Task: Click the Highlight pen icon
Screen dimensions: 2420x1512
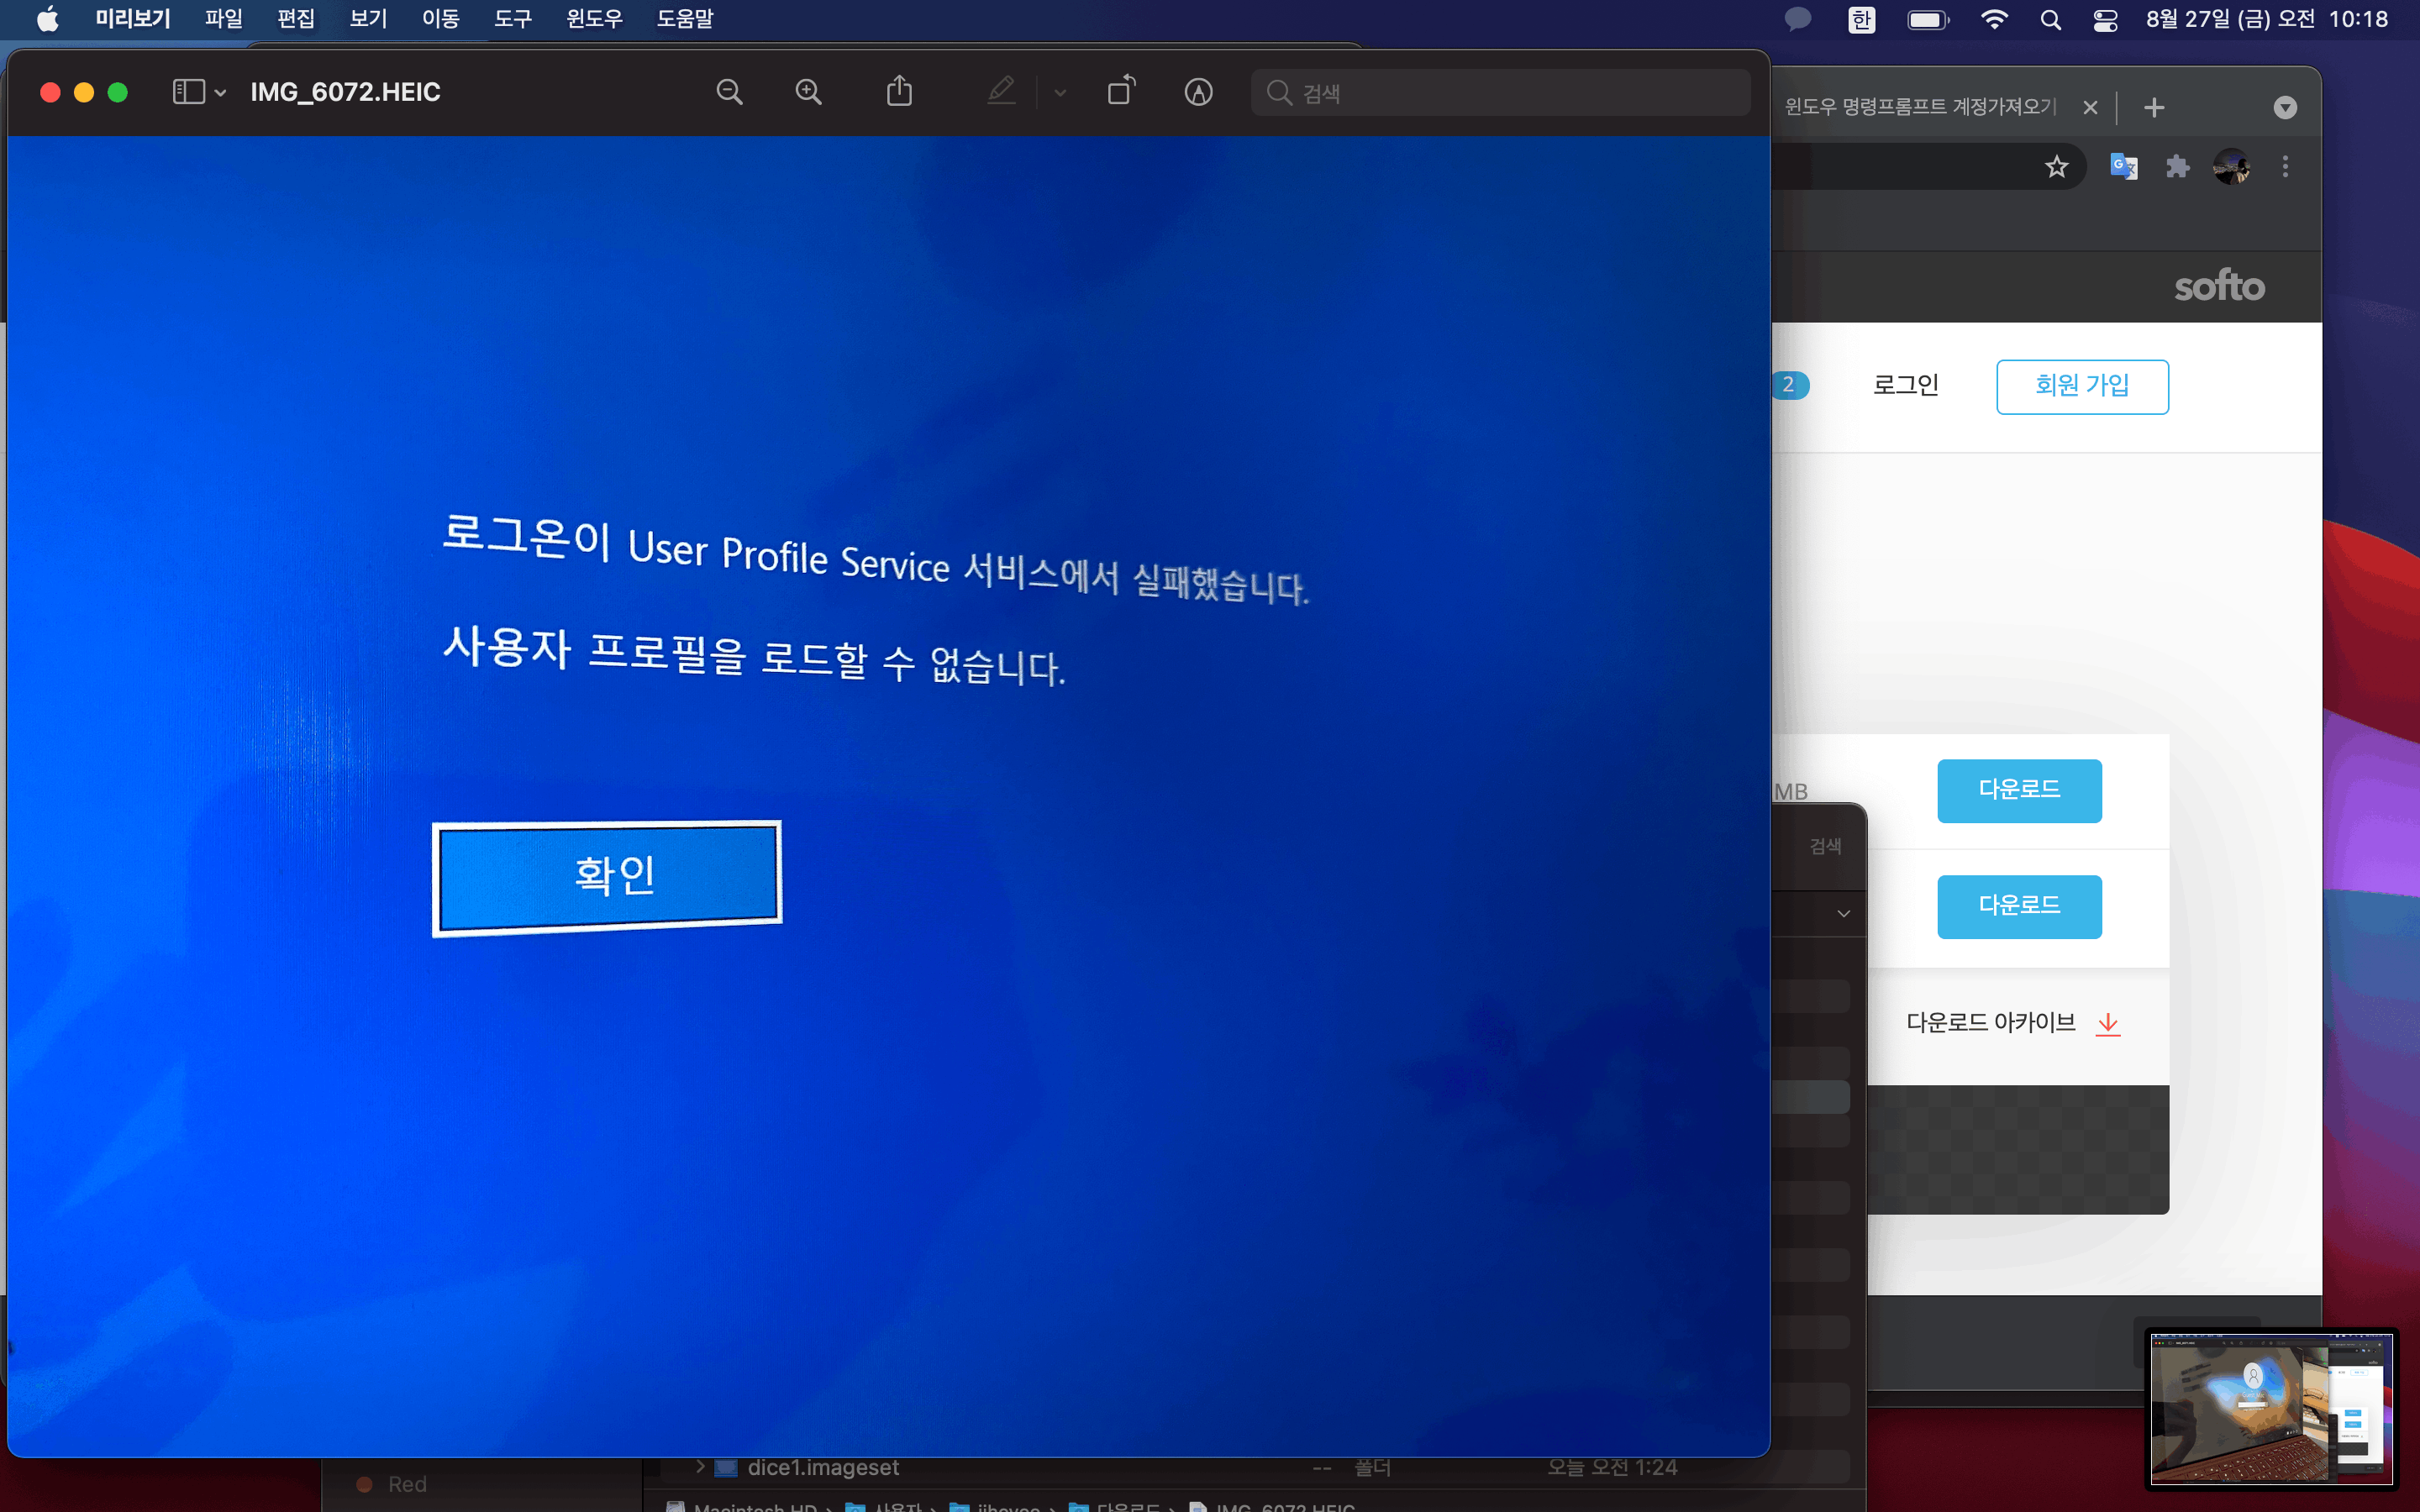Action: [1001, 92]
